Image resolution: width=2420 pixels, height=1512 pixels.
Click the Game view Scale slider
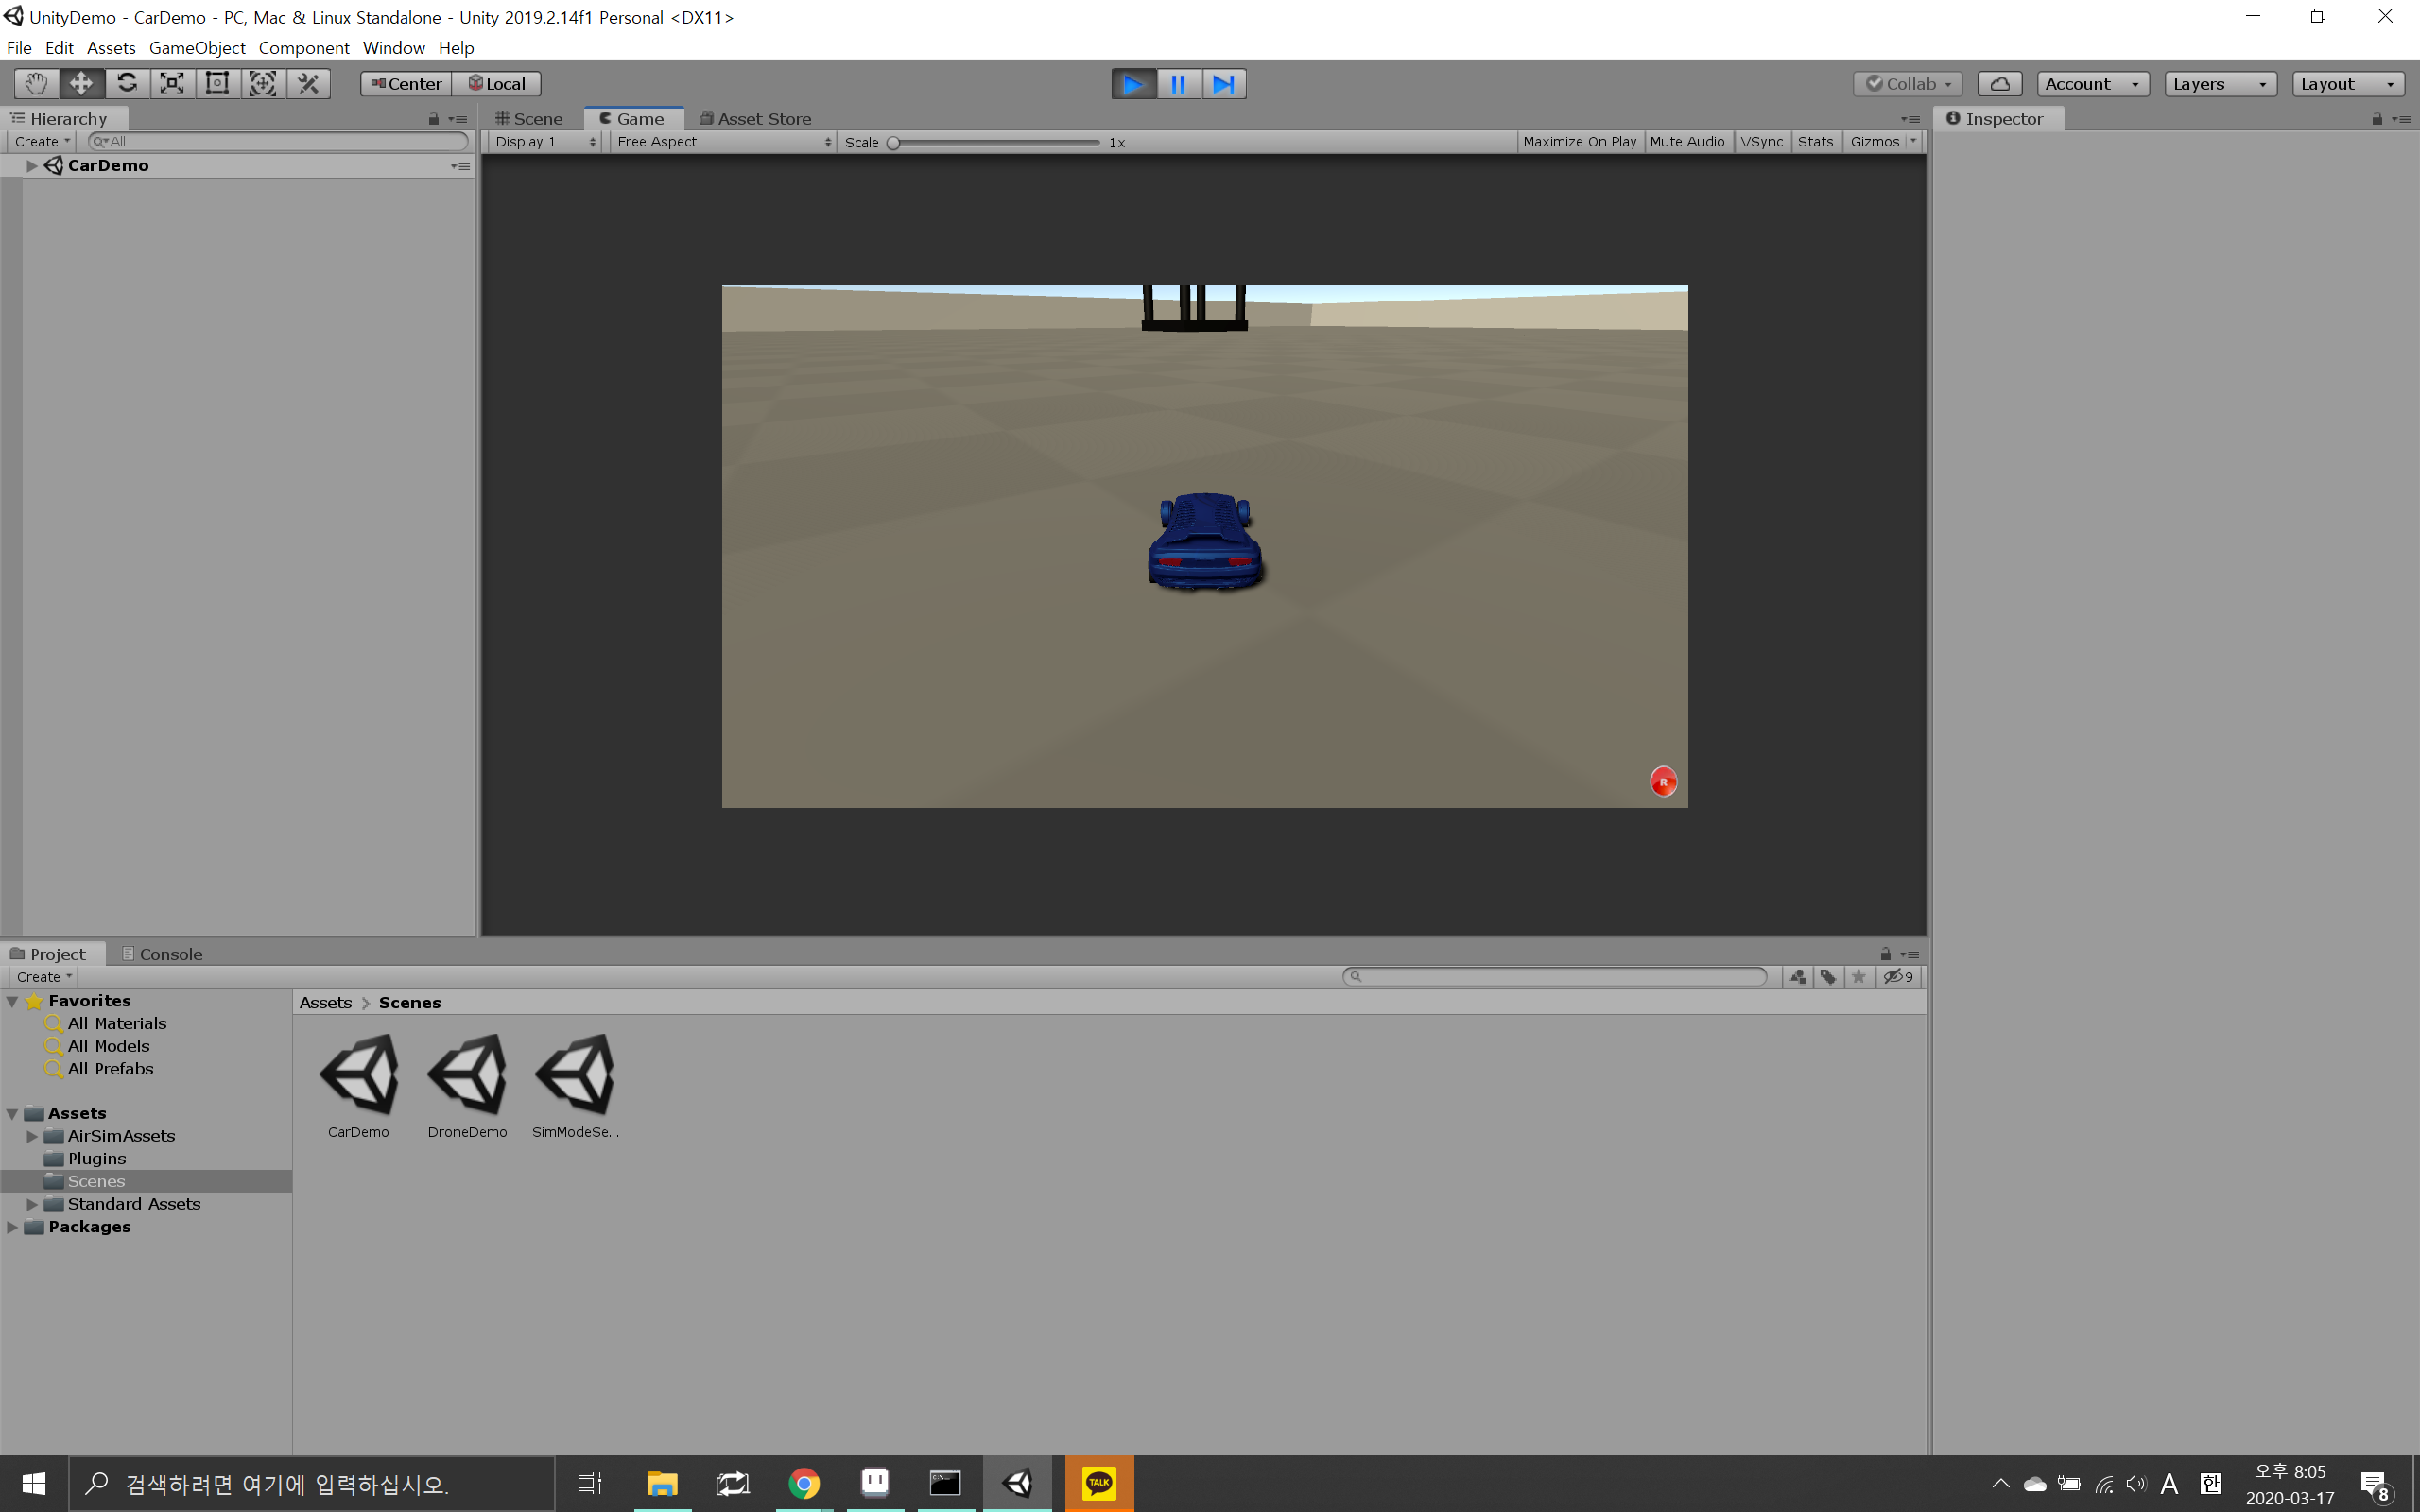point(995,142)
